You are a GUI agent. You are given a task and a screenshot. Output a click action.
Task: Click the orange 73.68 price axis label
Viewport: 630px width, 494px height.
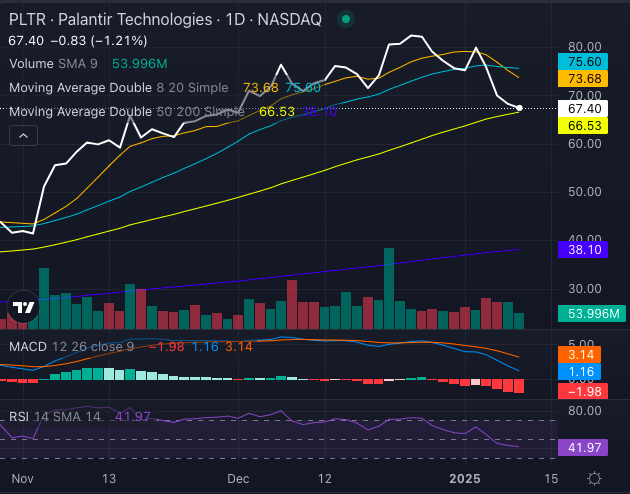click(x=582, y=78)
